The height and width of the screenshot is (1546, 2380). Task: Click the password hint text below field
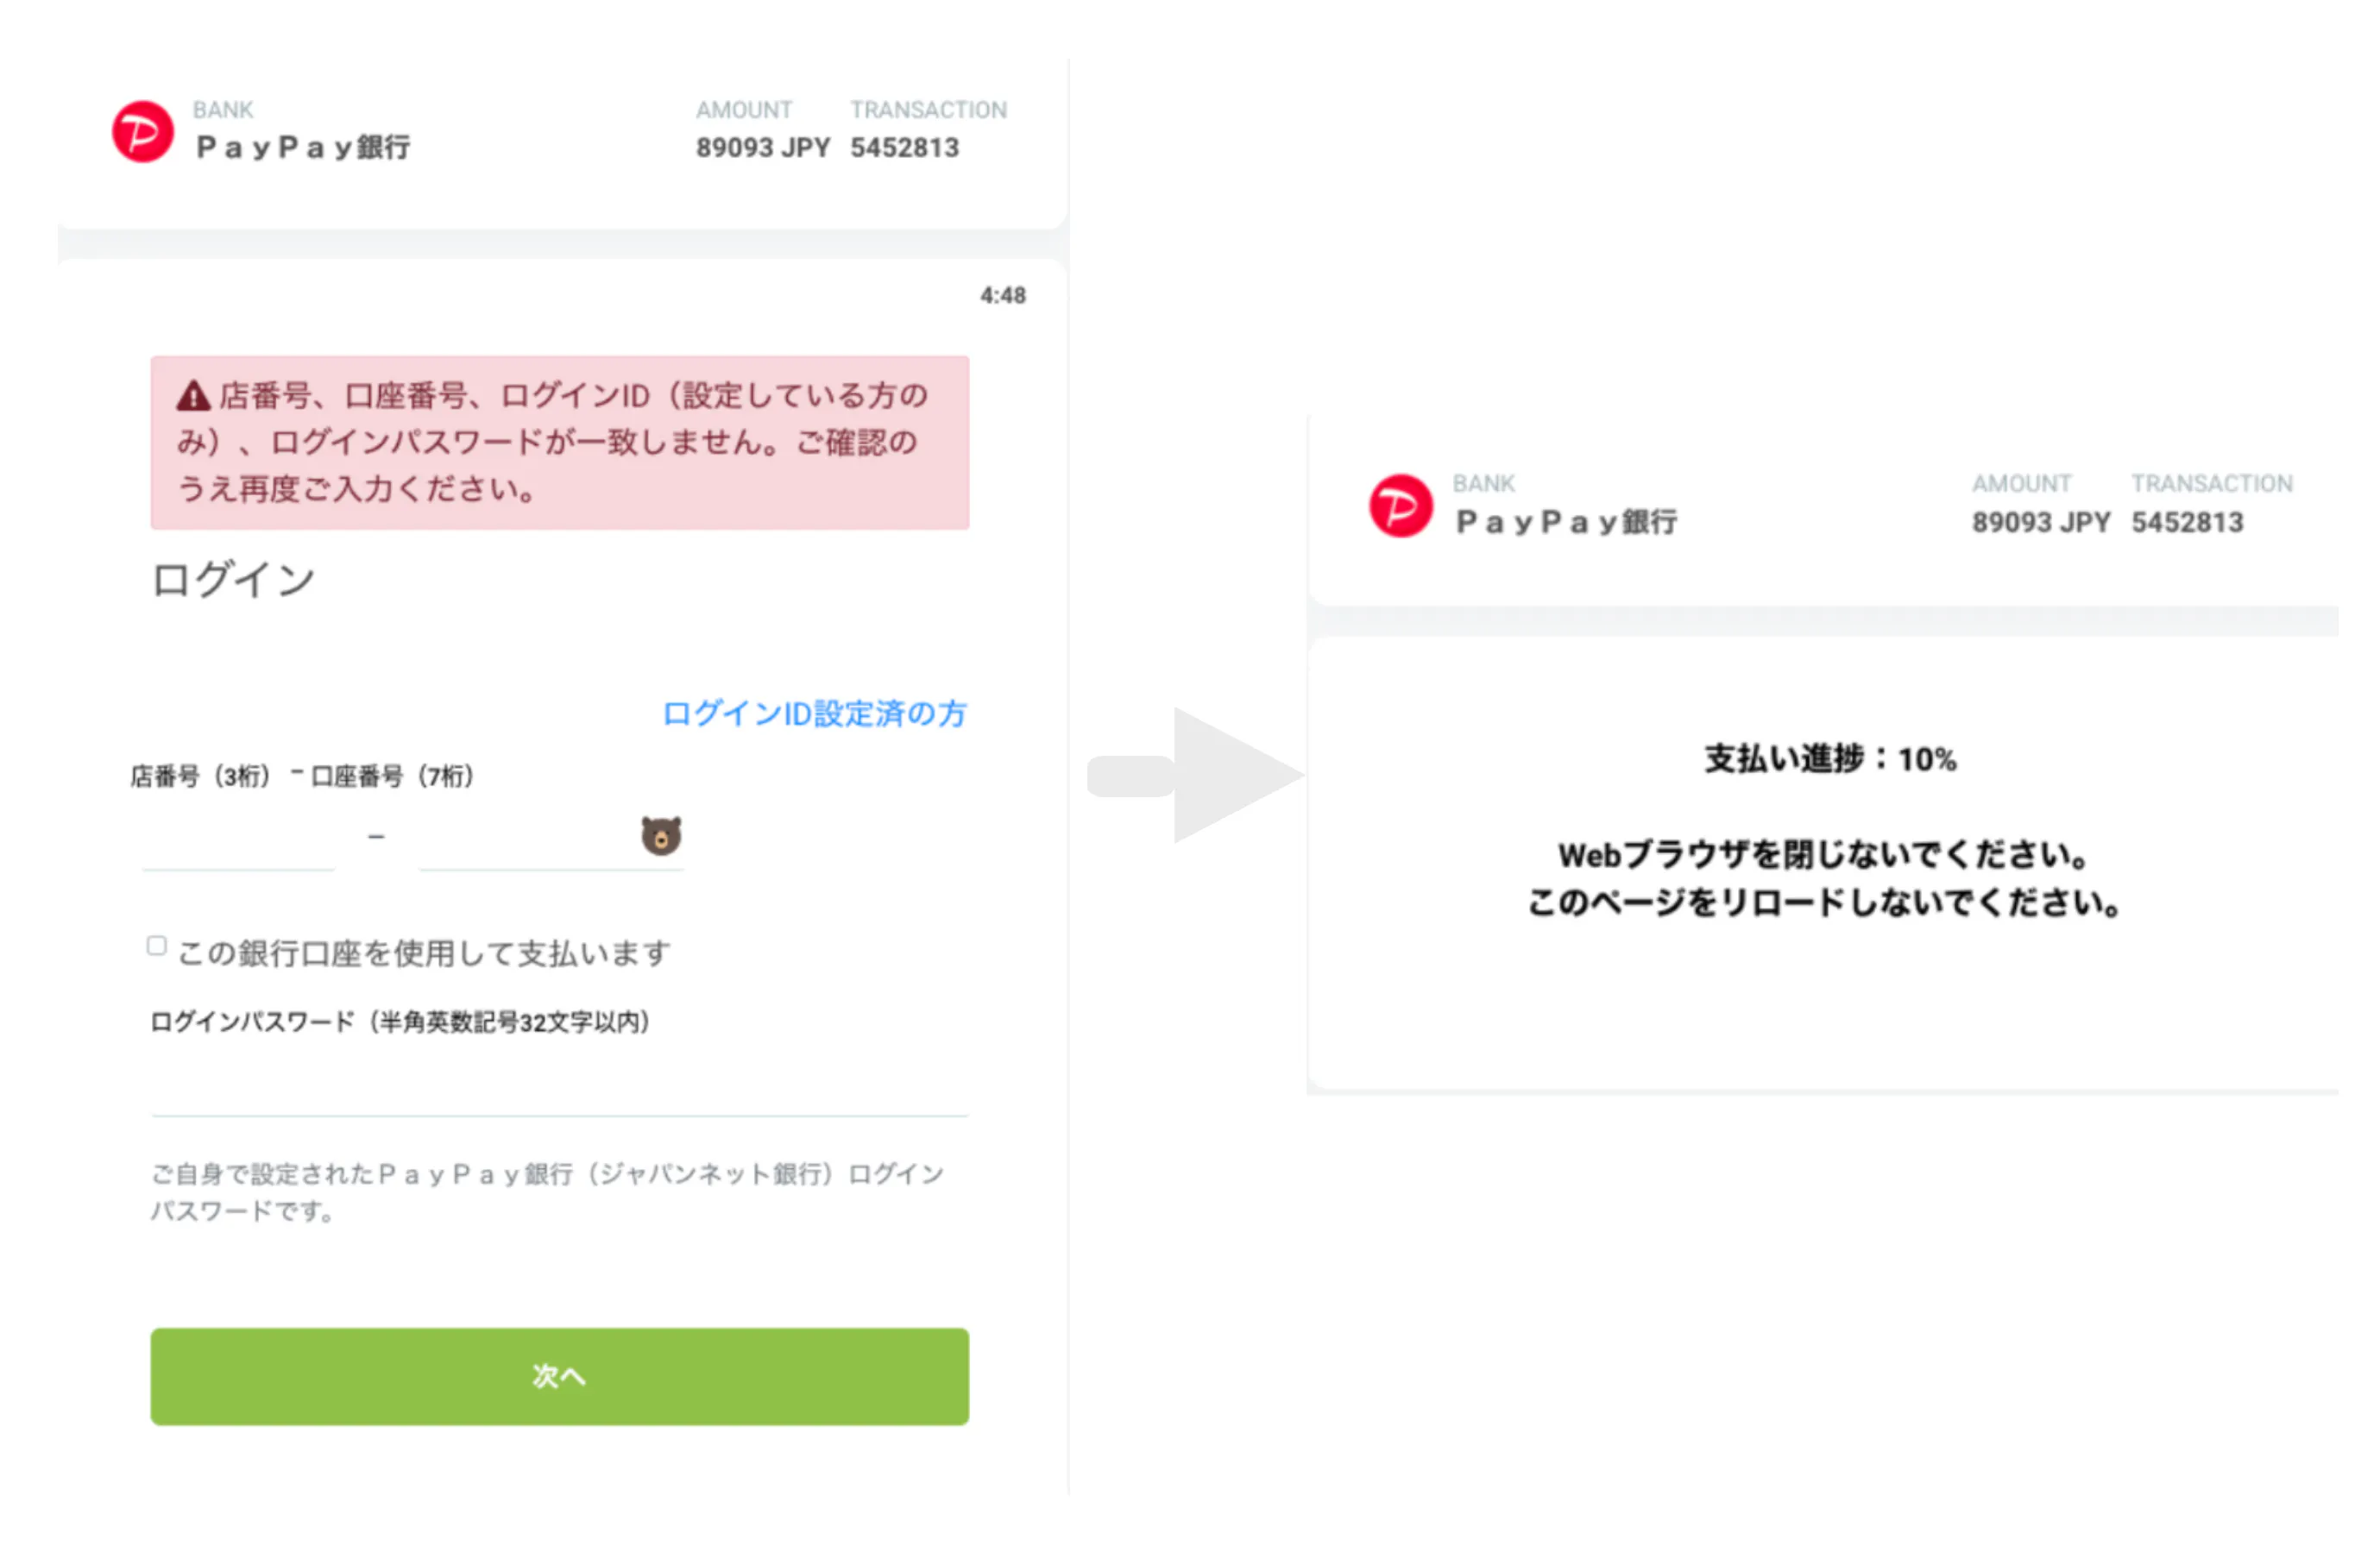pyautogui.click(x=548, y=1192)
